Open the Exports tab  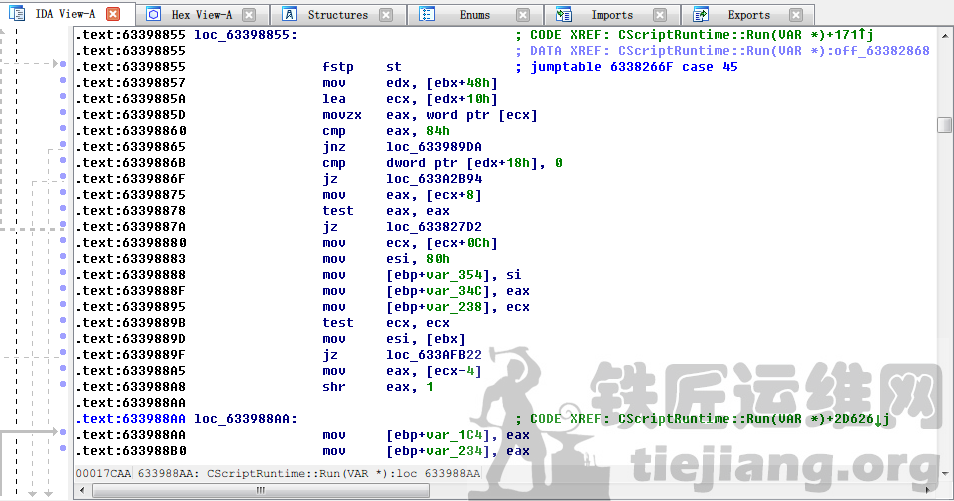point(748,15)
